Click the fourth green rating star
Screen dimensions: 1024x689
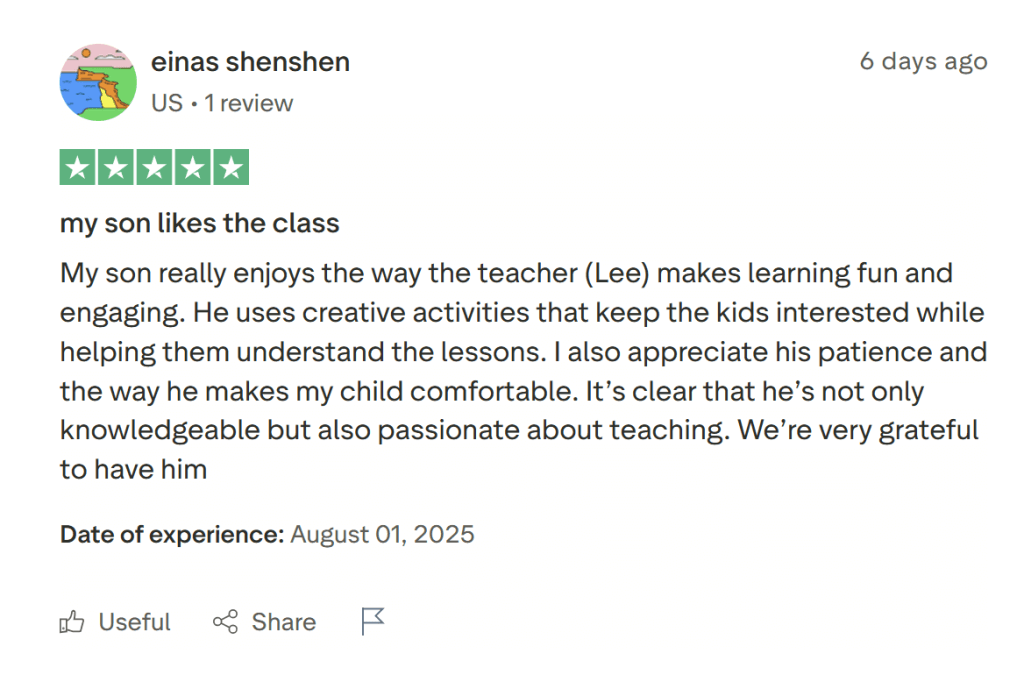pyautogui.click(x=193, y=167)
